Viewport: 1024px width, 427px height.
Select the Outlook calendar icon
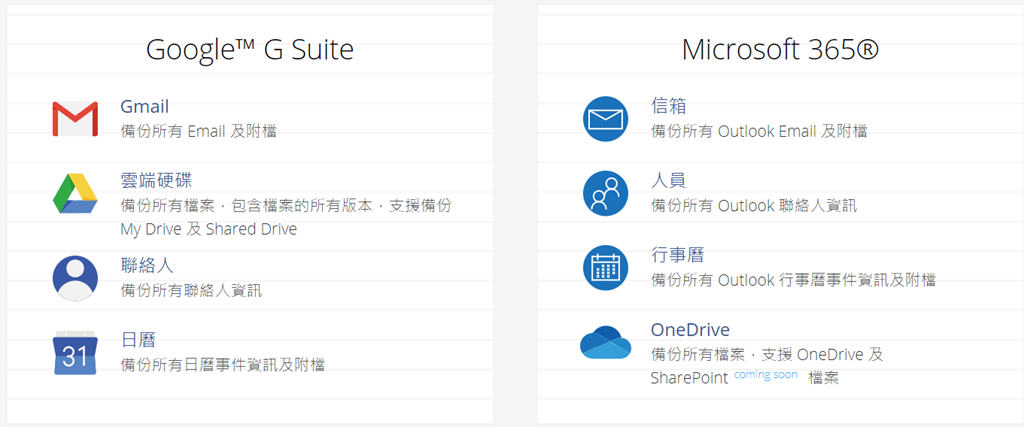(x=605, y=267)
